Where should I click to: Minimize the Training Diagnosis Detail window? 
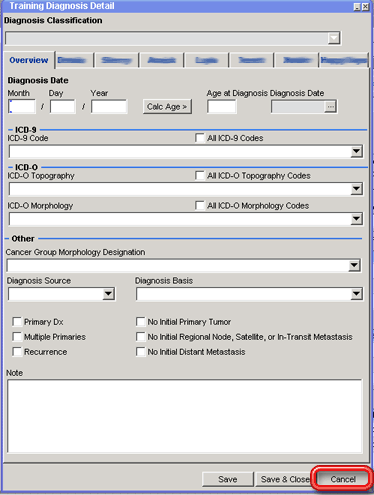point(357,7)
